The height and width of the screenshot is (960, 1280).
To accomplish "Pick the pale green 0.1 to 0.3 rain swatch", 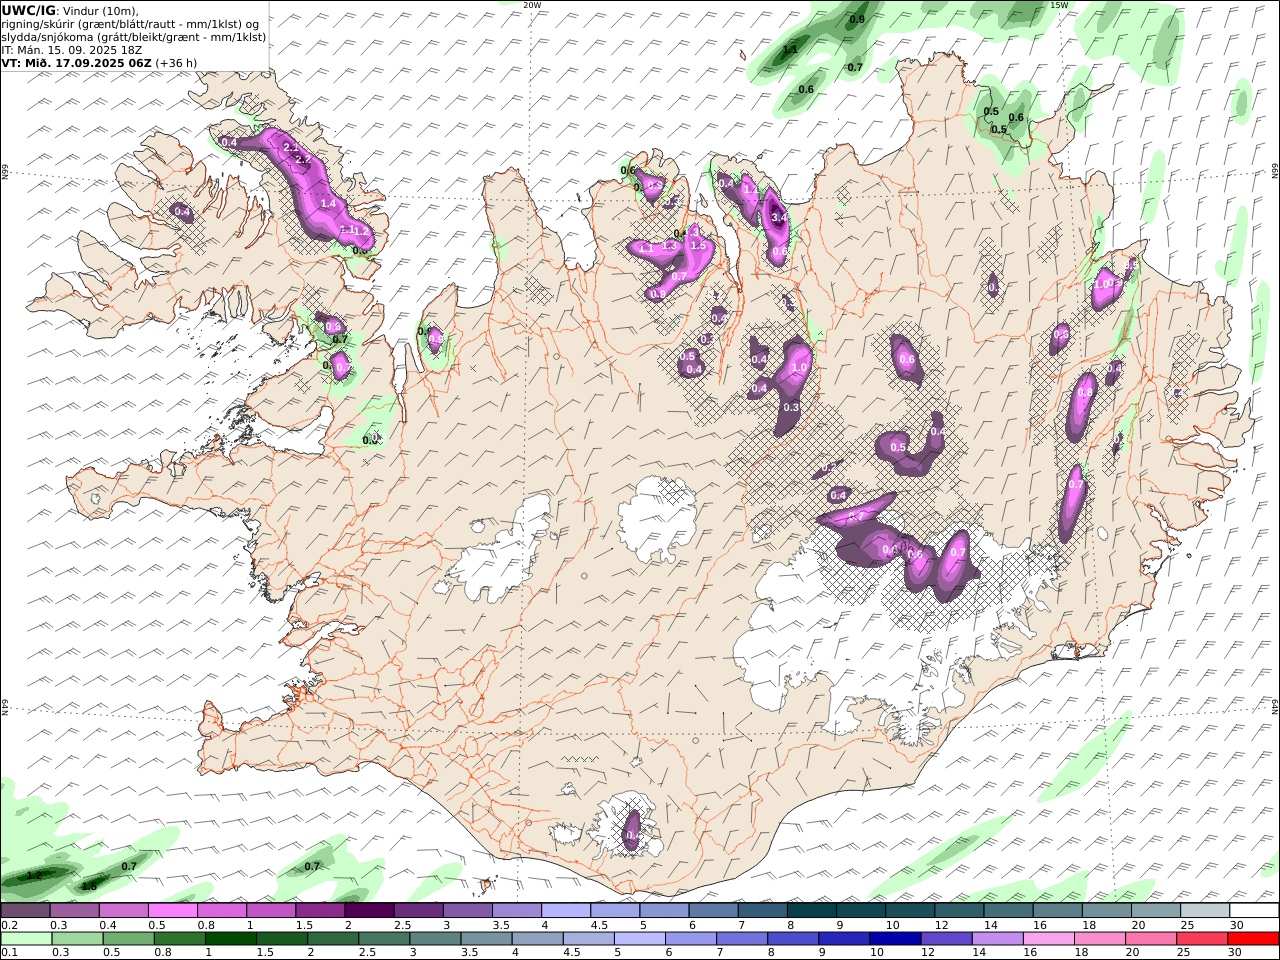I will 25,939.
